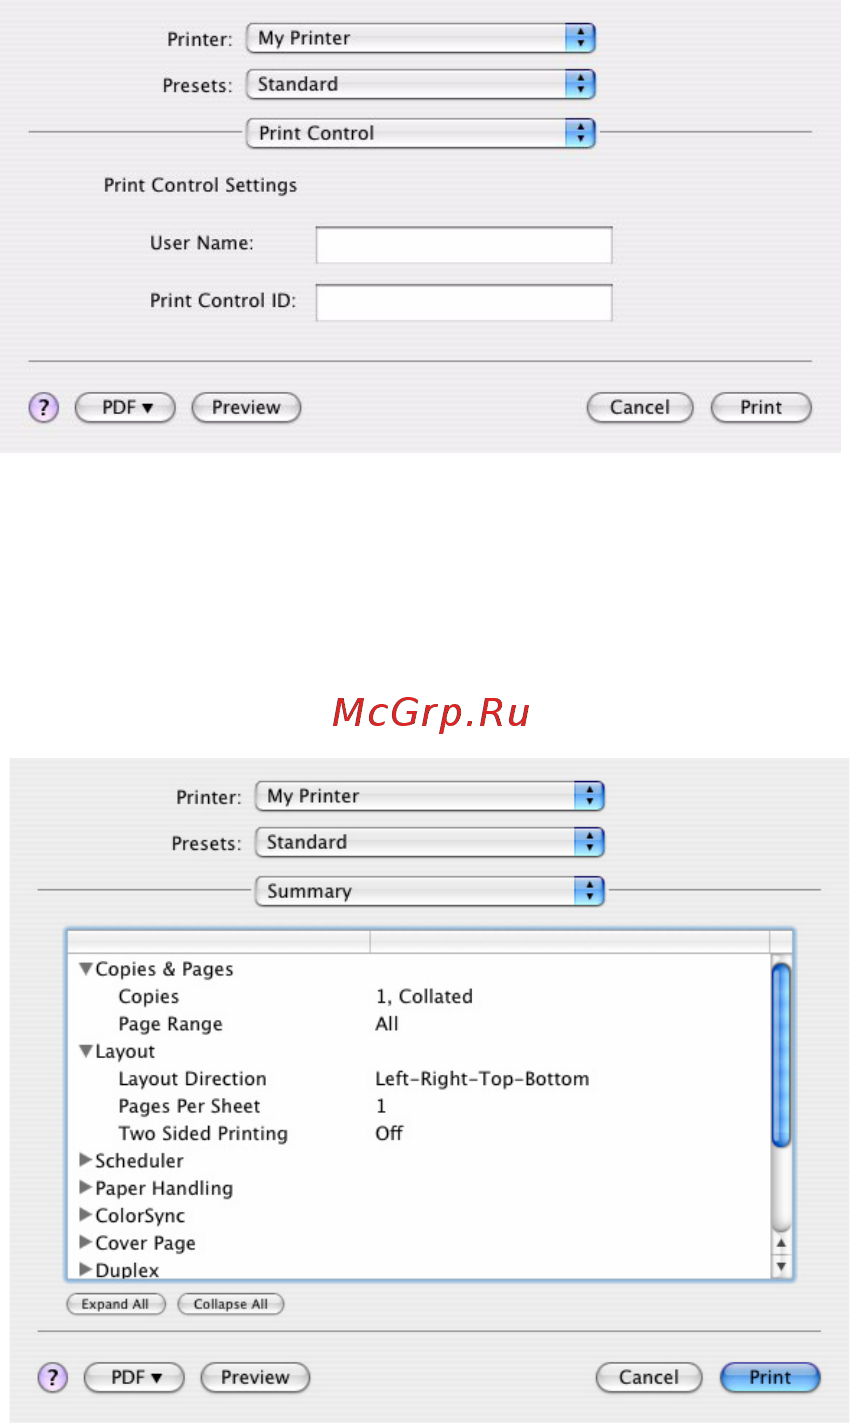Viewport: 850px width, 1423px height.
Task: Click Preview in Print Control dialog
Action: coord(246,407)
